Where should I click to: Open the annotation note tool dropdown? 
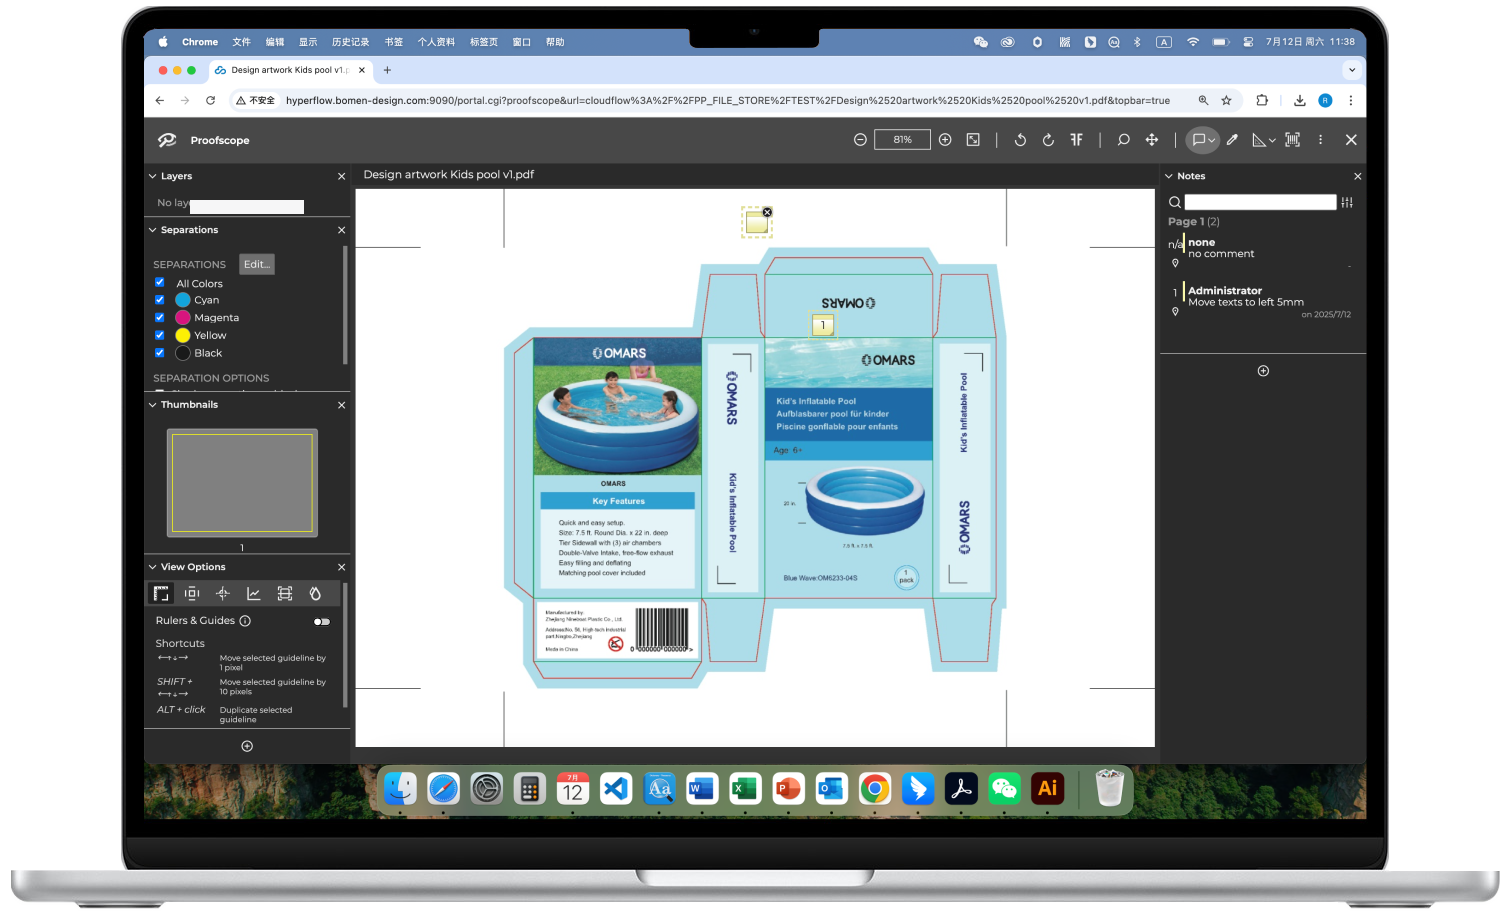(1212, 141)
